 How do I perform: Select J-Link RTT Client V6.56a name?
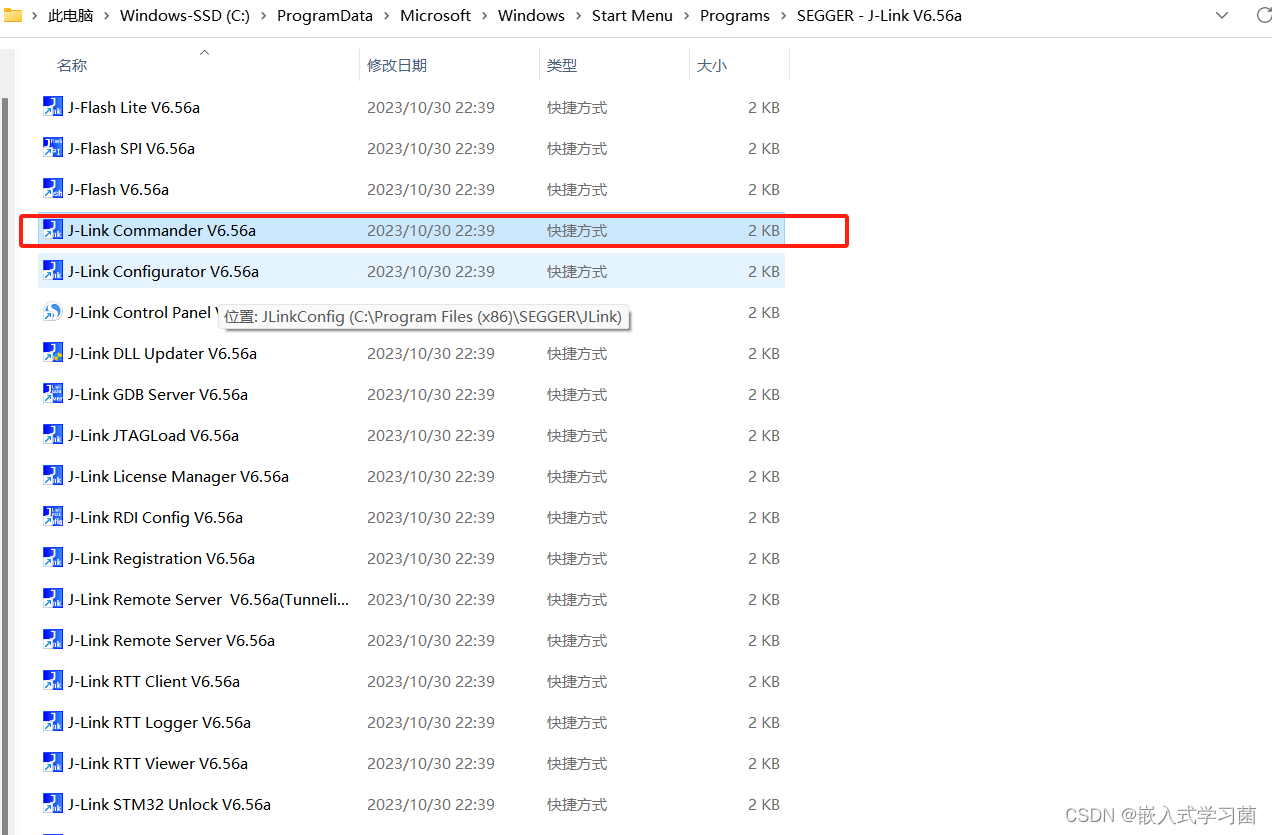pyautogui.click(x=154, y=681)
